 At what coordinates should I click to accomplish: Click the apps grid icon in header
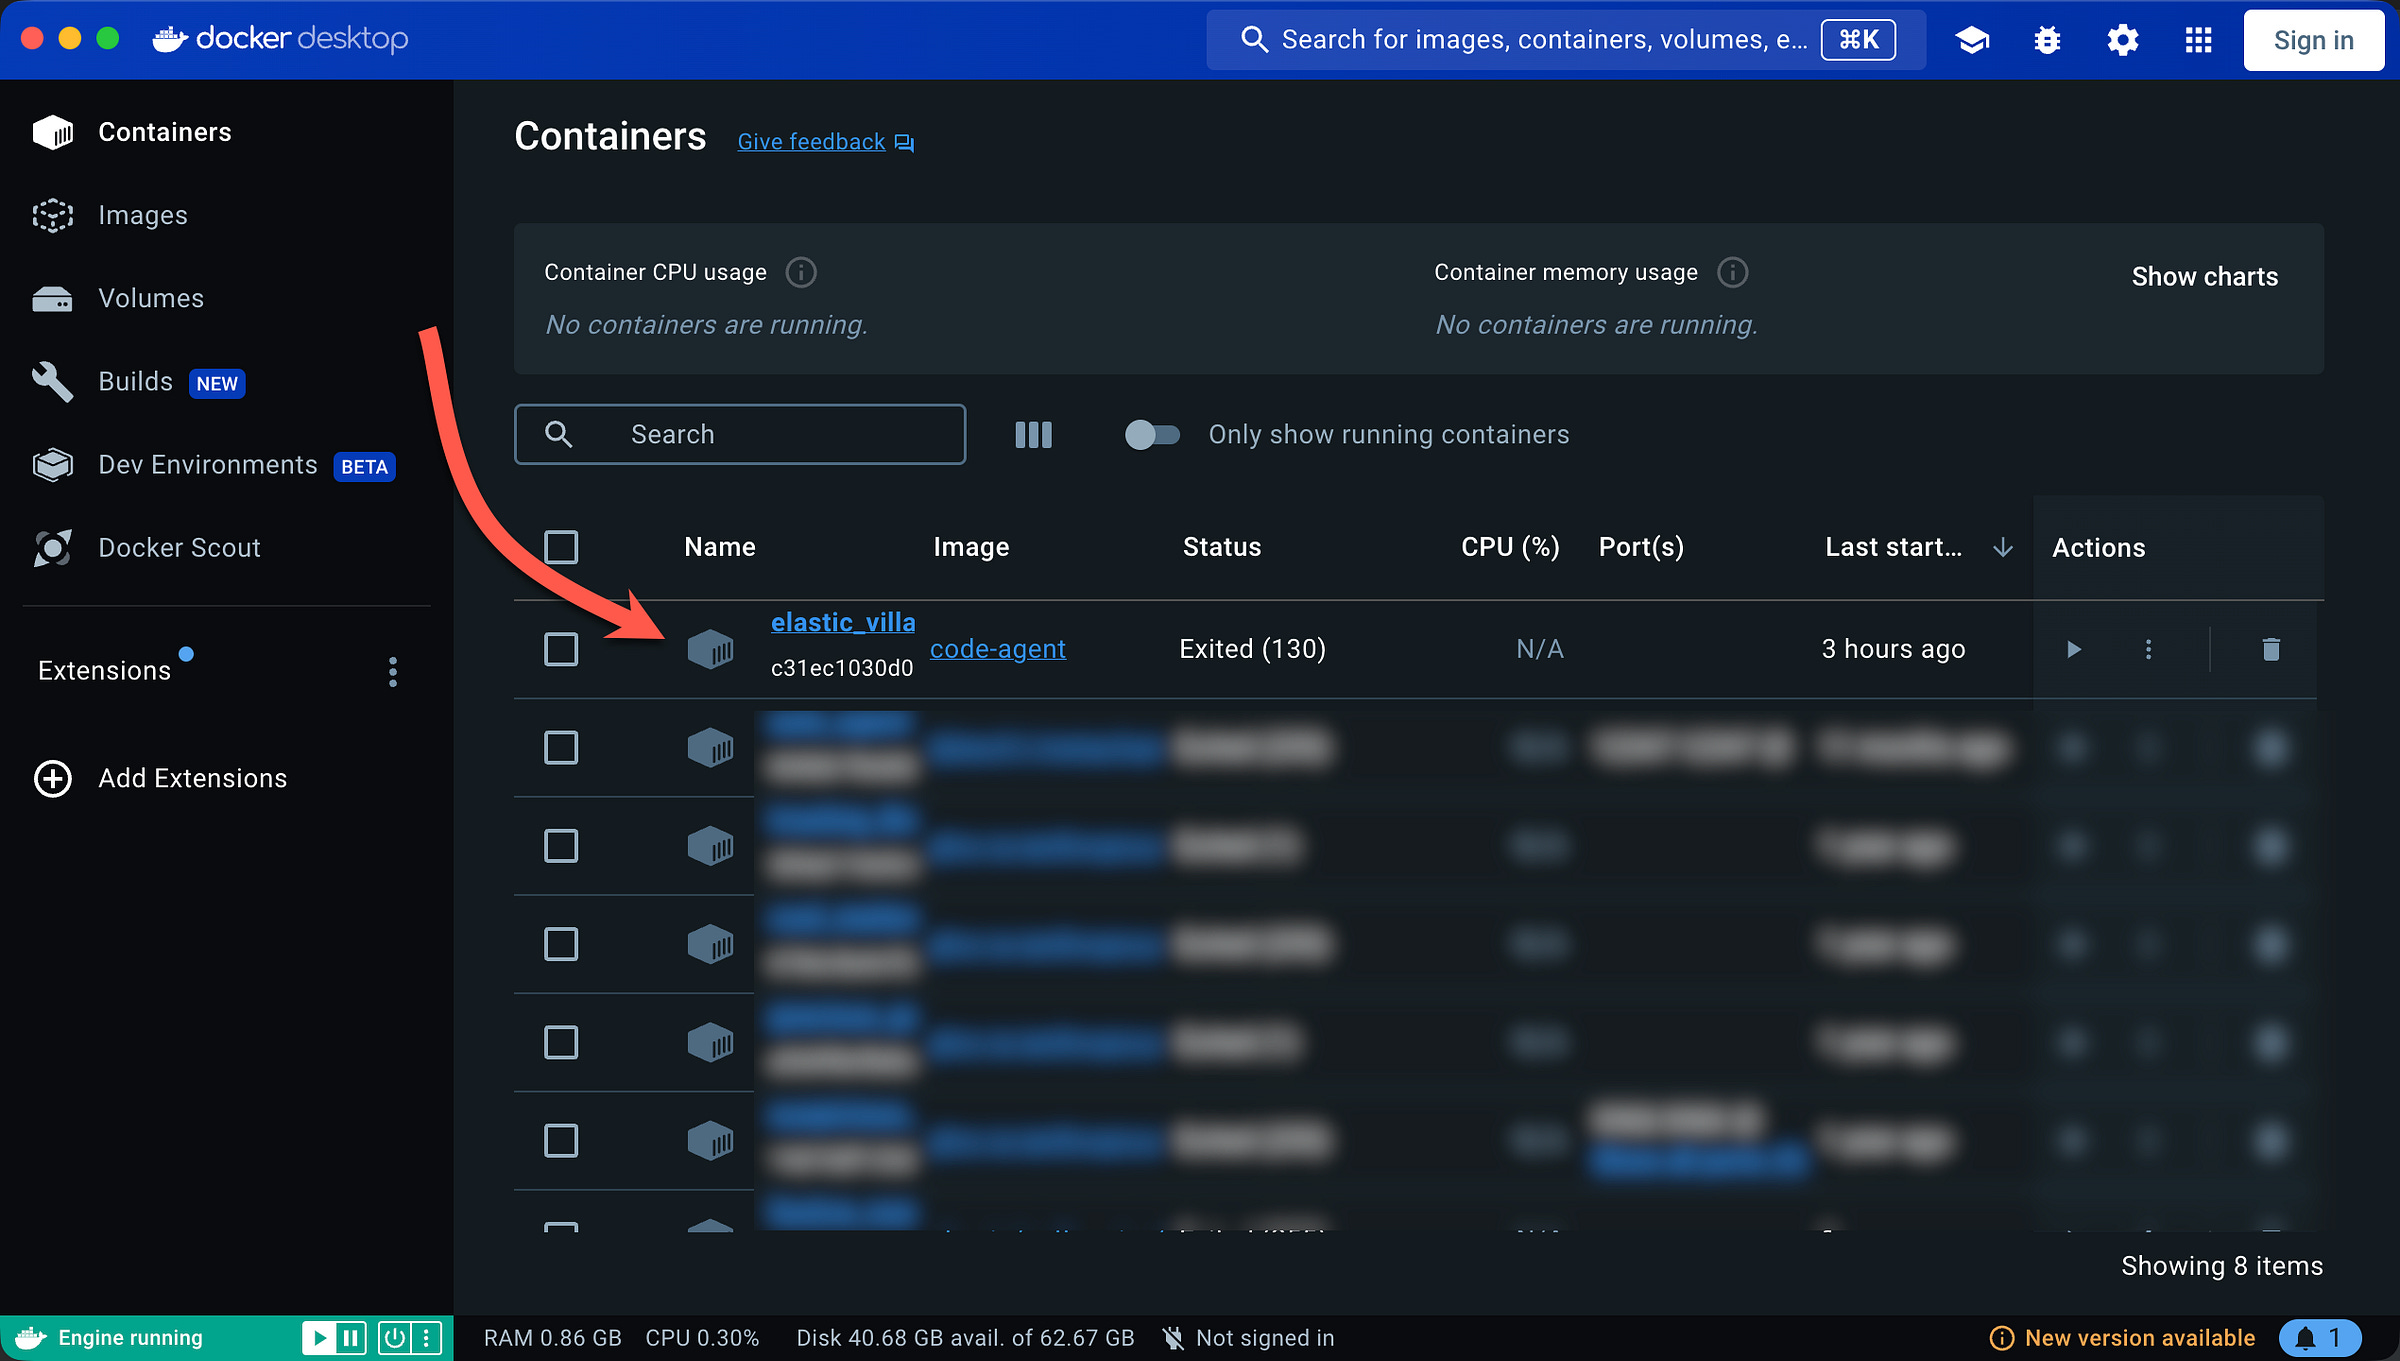pos(2198,40)
